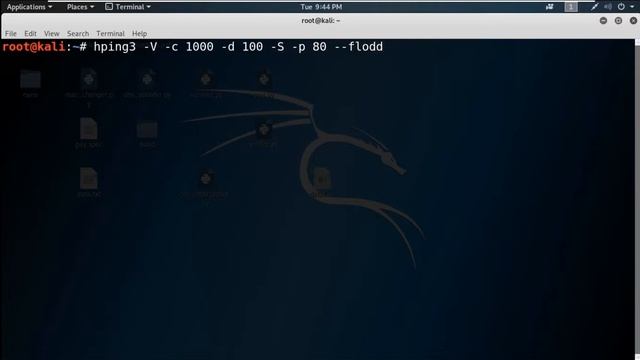Open the Help menu
The image size is (640, 360).
139,33
